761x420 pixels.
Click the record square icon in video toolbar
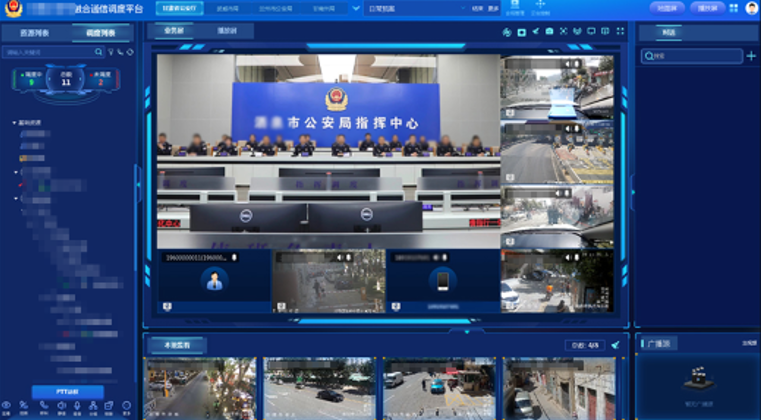(x=521, y=32)
